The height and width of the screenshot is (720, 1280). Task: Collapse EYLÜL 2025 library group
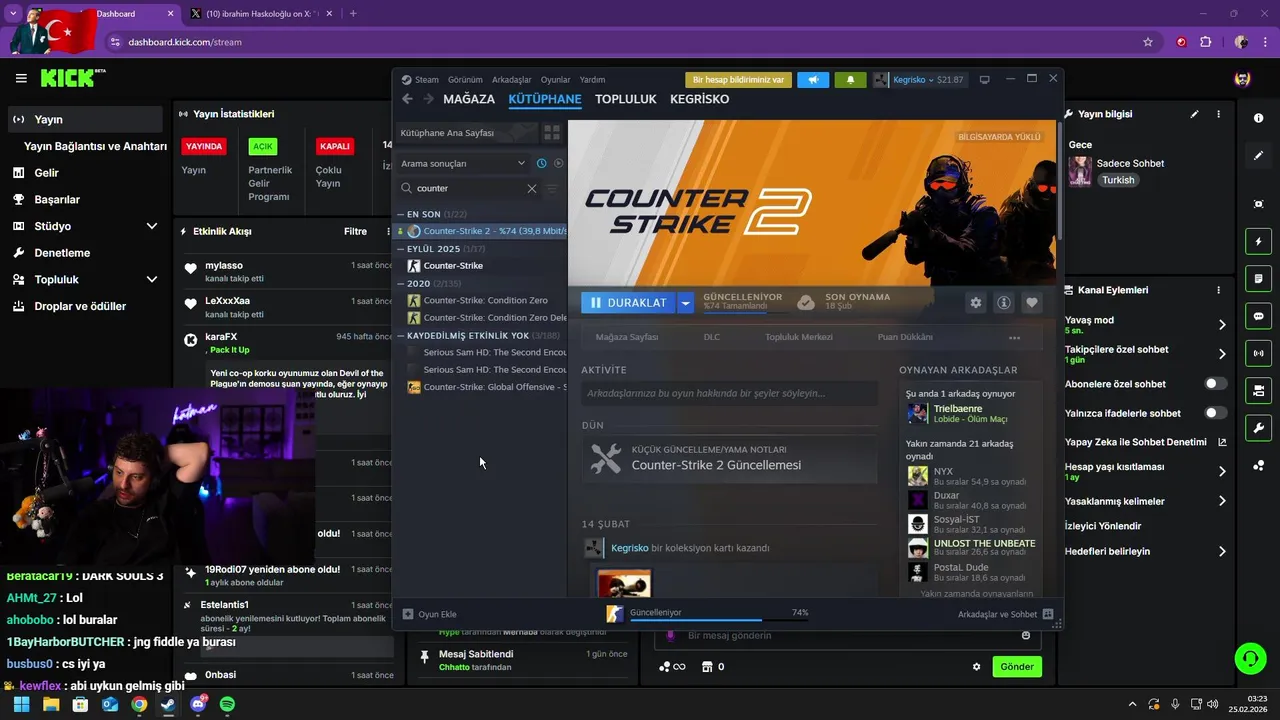(x=400, y=249)
